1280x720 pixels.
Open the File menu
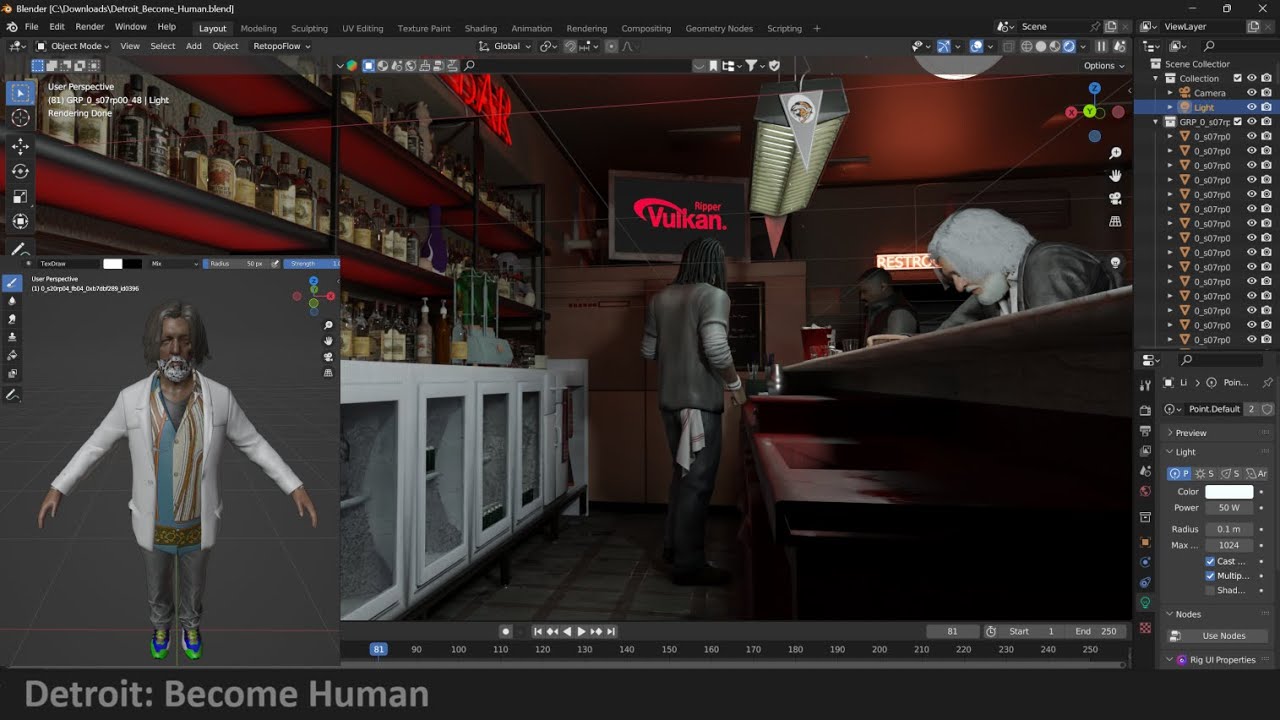click(x=31, y=27)
